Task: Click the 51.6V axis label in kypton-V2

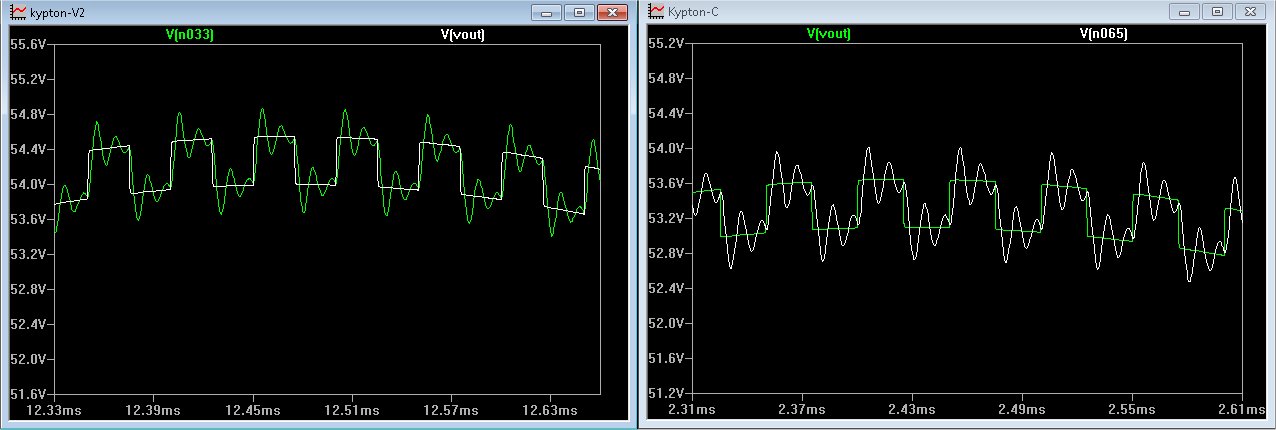Action: point(28,395)
